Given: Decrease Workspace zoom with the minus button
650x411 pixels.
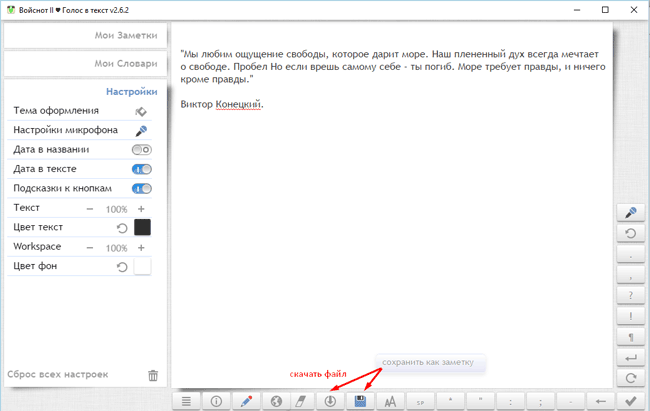Looking at the screenshot, I should pyautogui.click(x=90, y=248).
